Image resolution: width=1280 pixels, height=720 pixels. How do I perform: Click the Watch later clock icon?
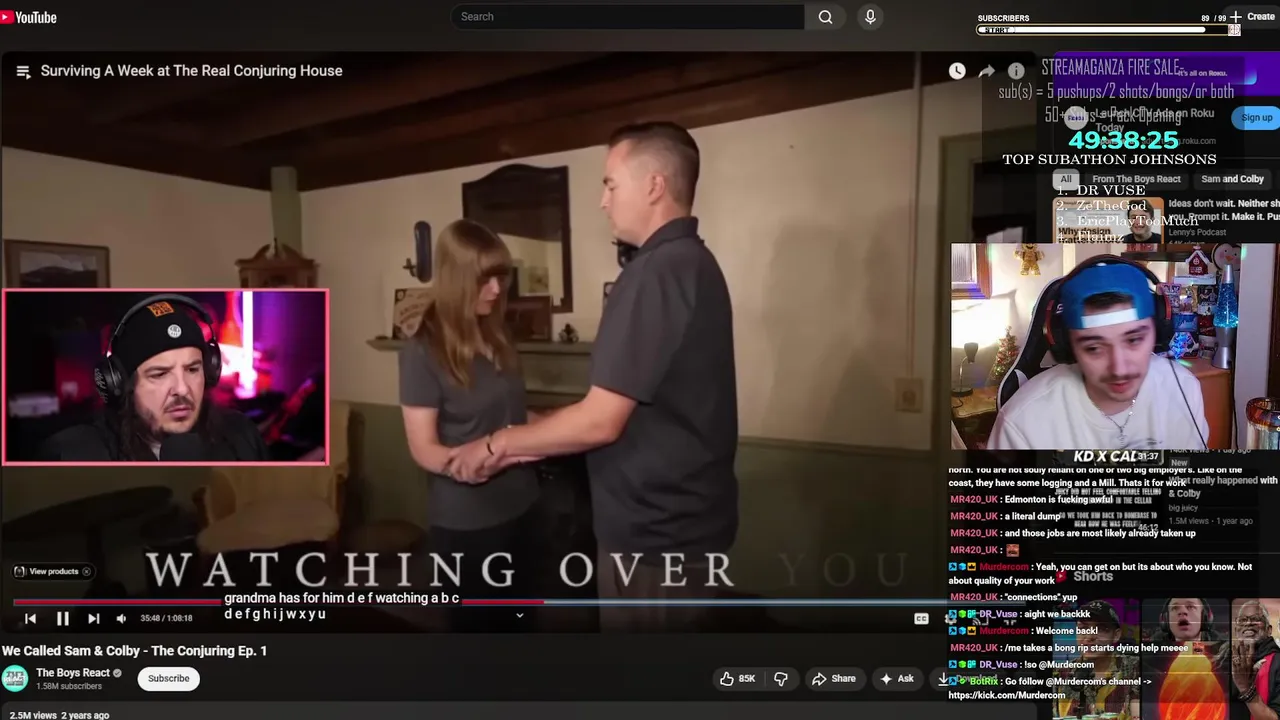(957, 71)
